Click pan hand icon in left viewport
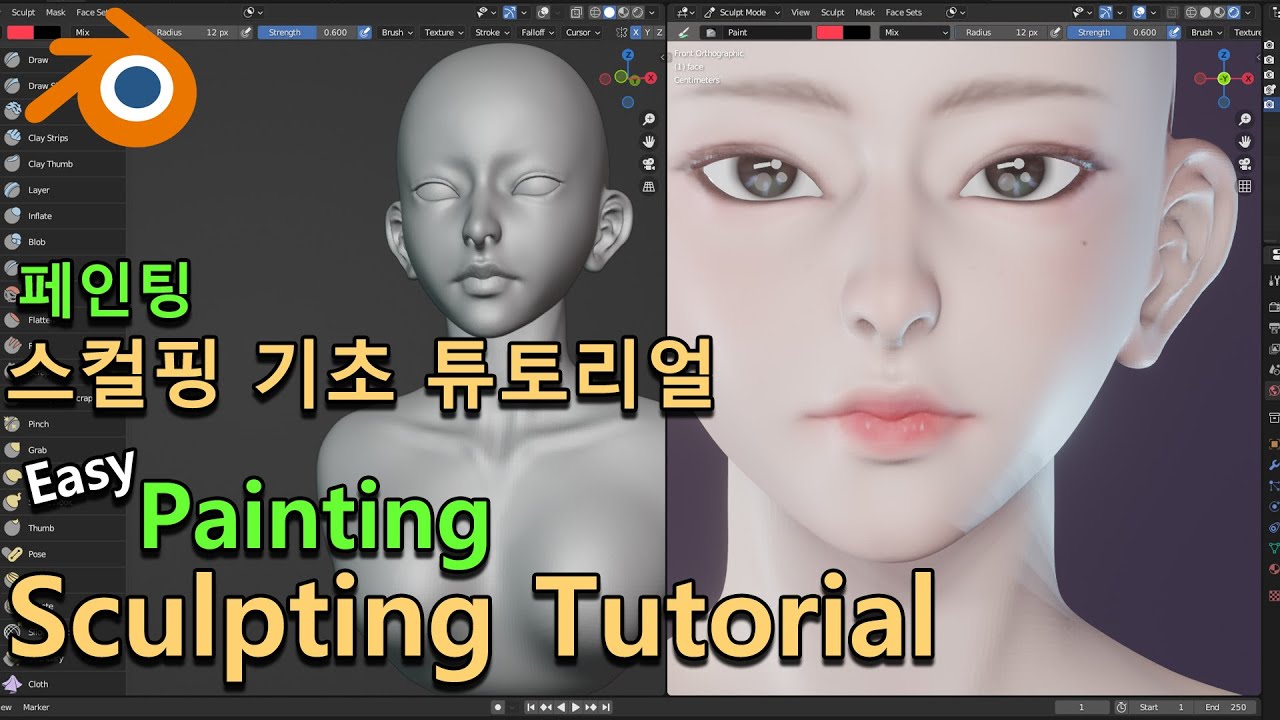Viewport: 1280px width, 720px height. pos(649,141)
